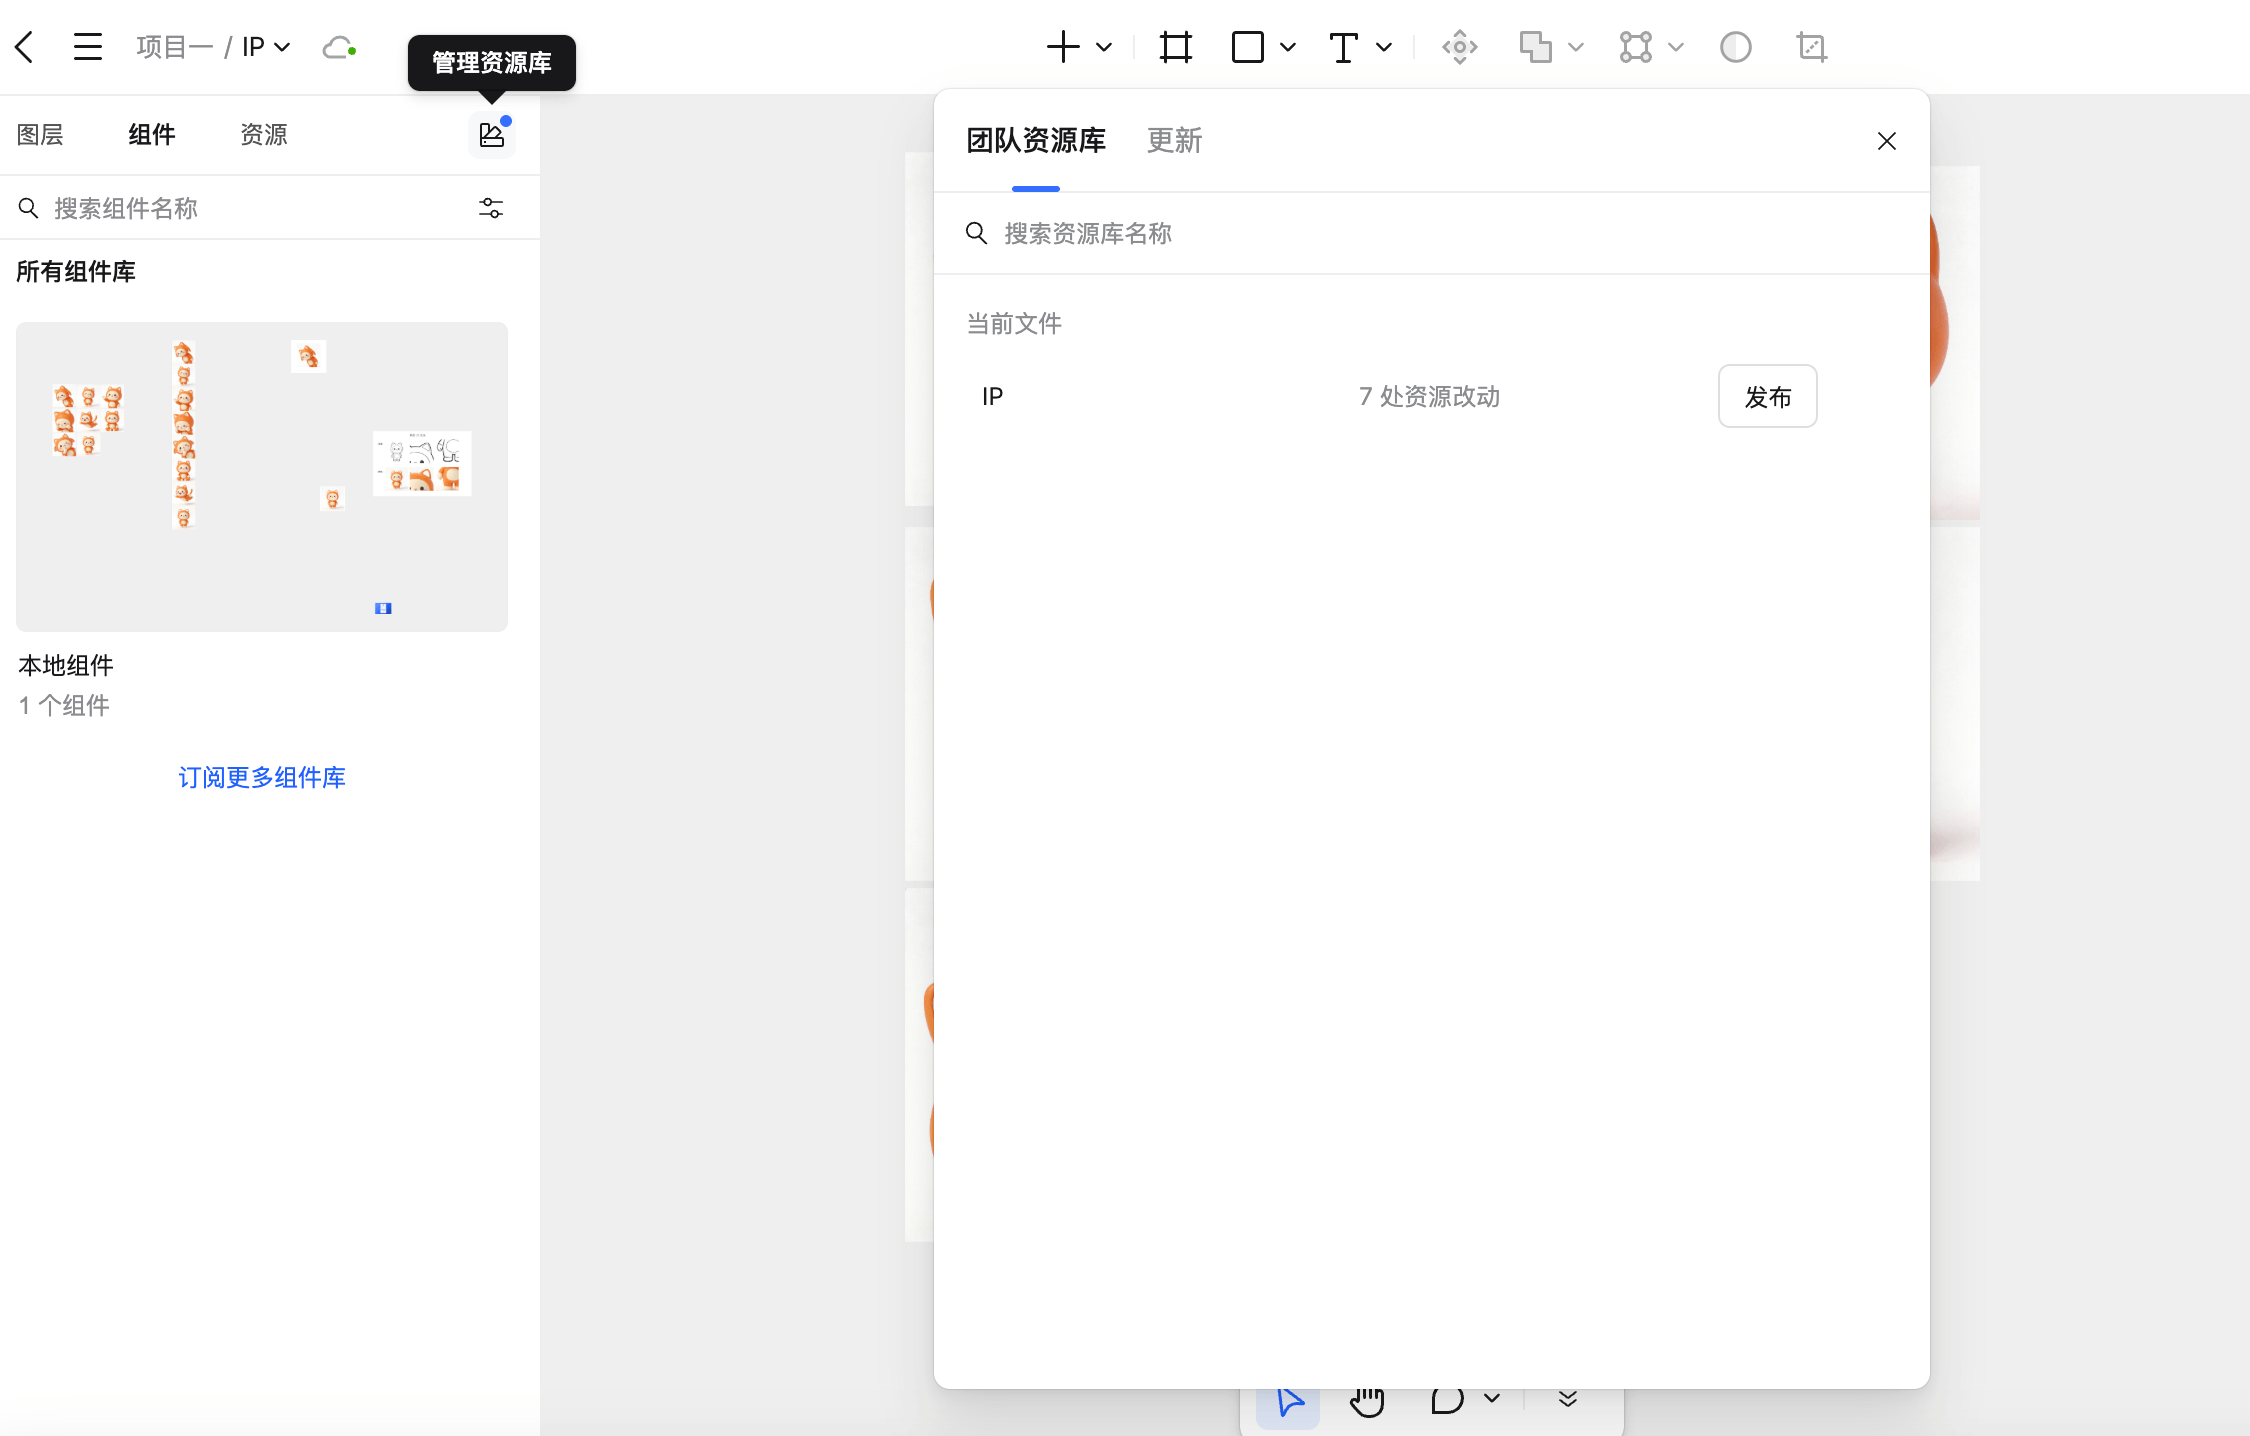Switch to the 图层 tab
Image resolution: width=2250 pixels, height=1436 pixels.
(x=40, y=134)
